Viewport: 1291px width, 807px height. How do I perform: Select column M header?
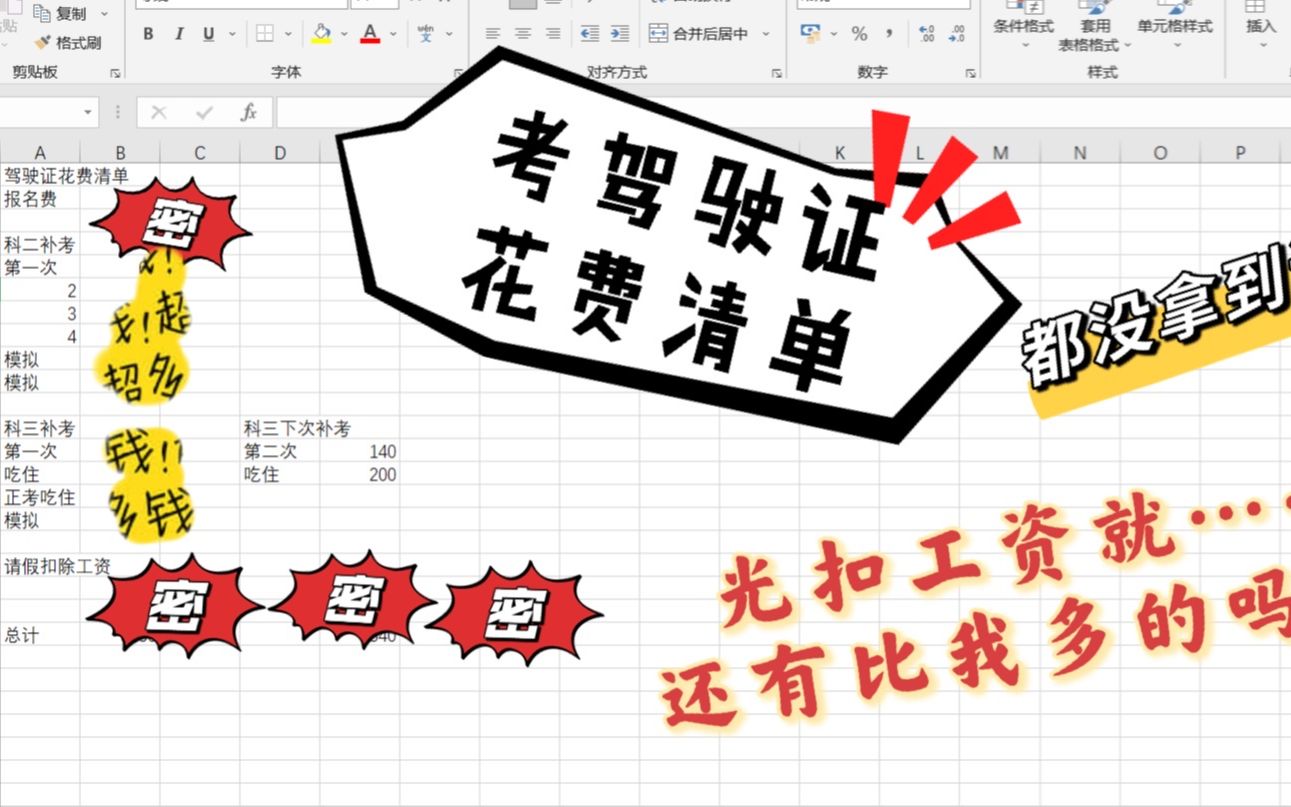1000,152
